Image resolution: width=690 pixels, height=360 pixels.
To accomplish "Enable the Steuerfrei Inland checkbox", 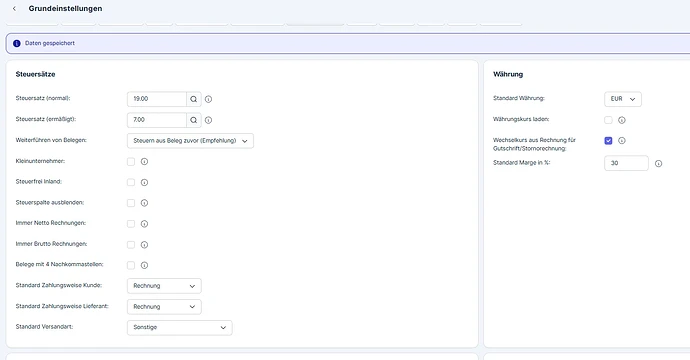I will [131, 182].
